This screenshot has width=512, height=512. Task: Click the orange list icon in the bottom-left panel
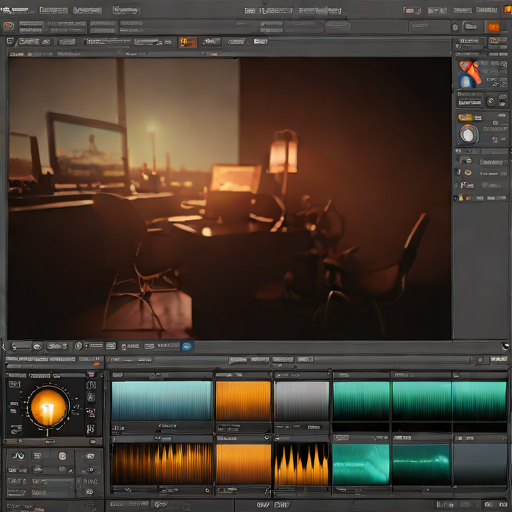37,456
